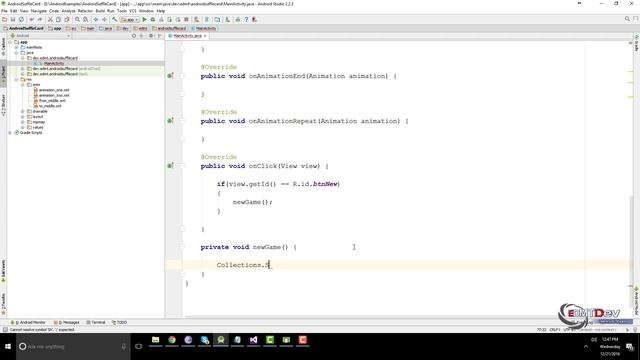Toggle the Favorites side tab
Screen dimensions: 640x360
pyautogui.click(x=3, y=304)
